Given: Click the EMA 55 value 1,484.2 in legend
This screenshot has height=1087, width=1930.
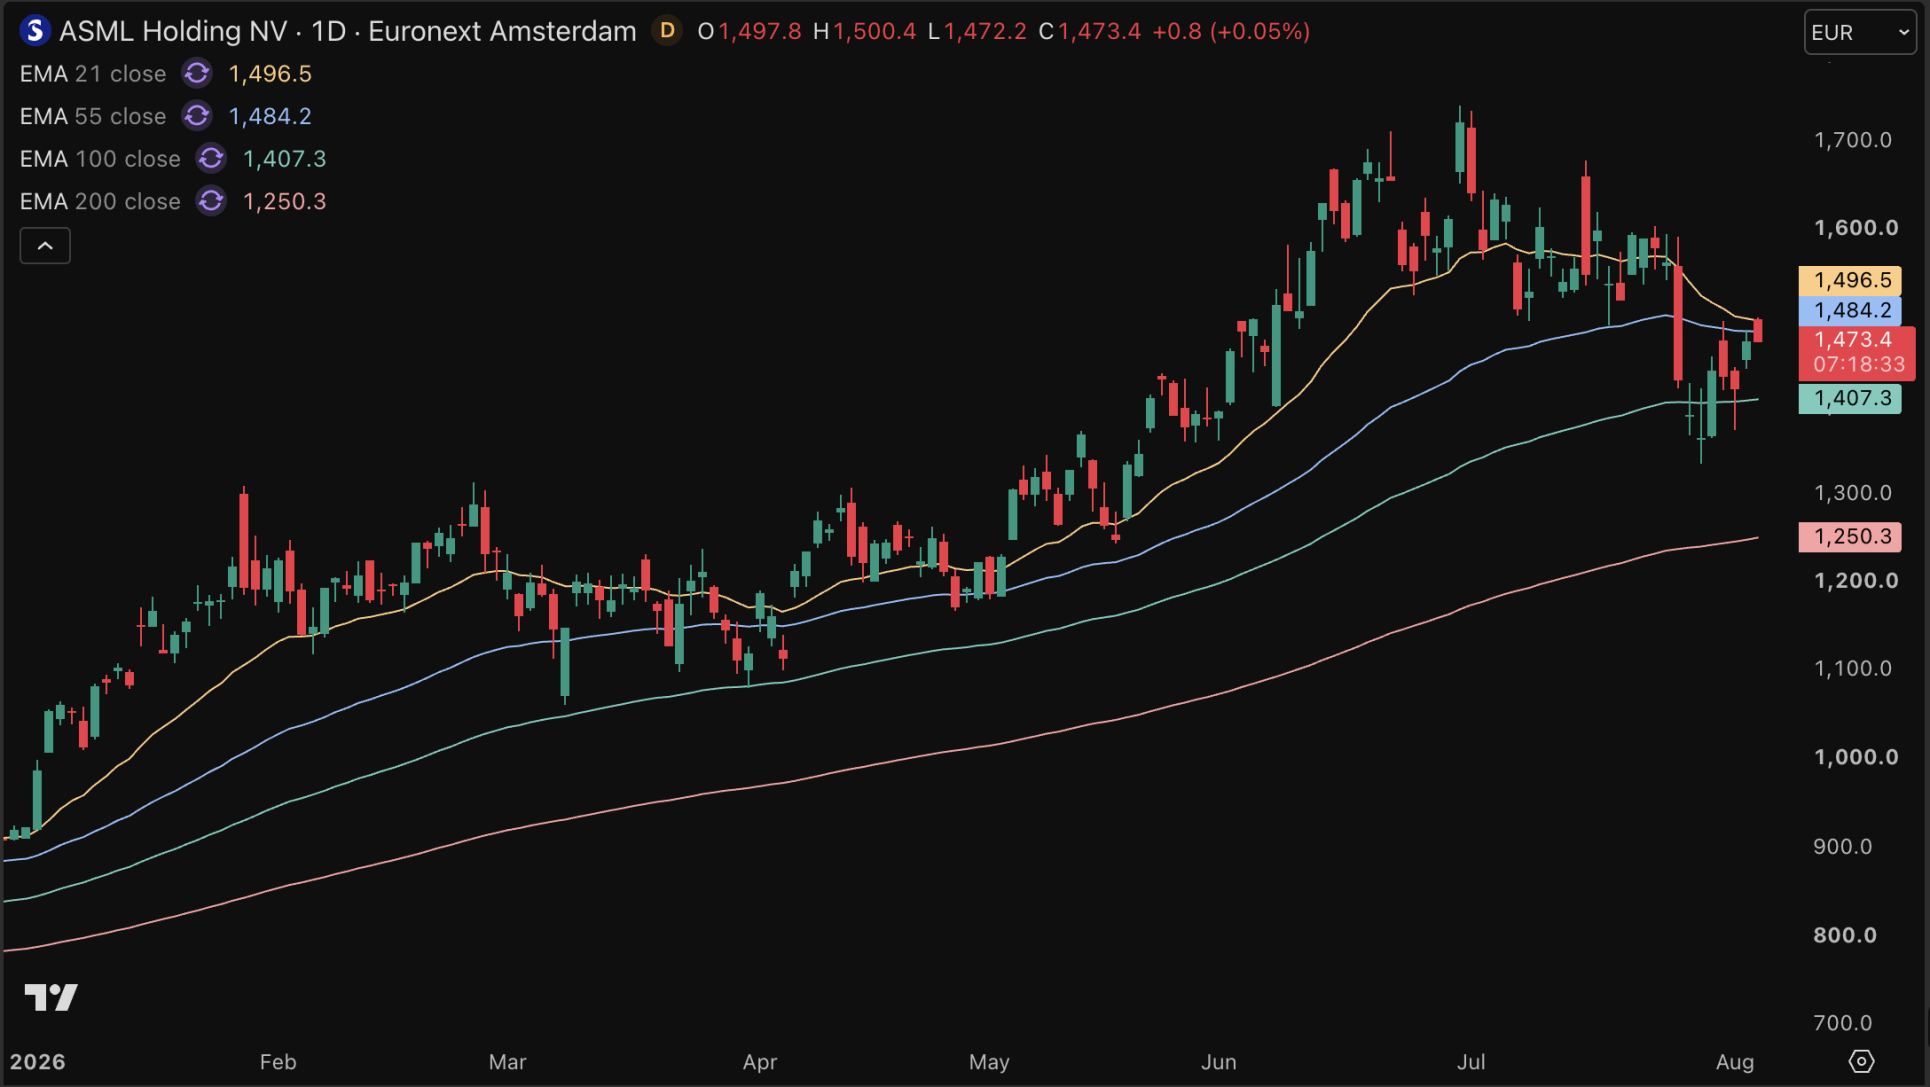Looking at the screenshot, I should click(270, 116).
